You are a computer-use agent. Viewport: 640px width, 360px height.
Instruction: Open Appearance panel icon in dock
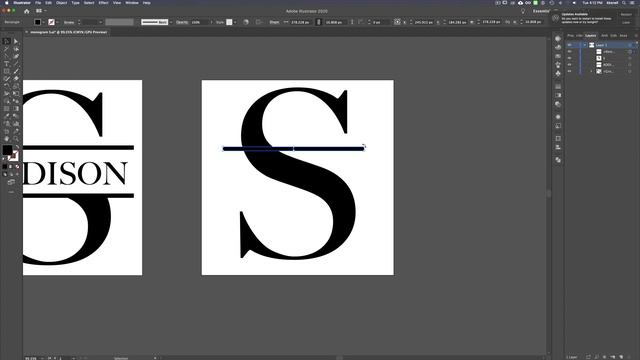(558, 117)
